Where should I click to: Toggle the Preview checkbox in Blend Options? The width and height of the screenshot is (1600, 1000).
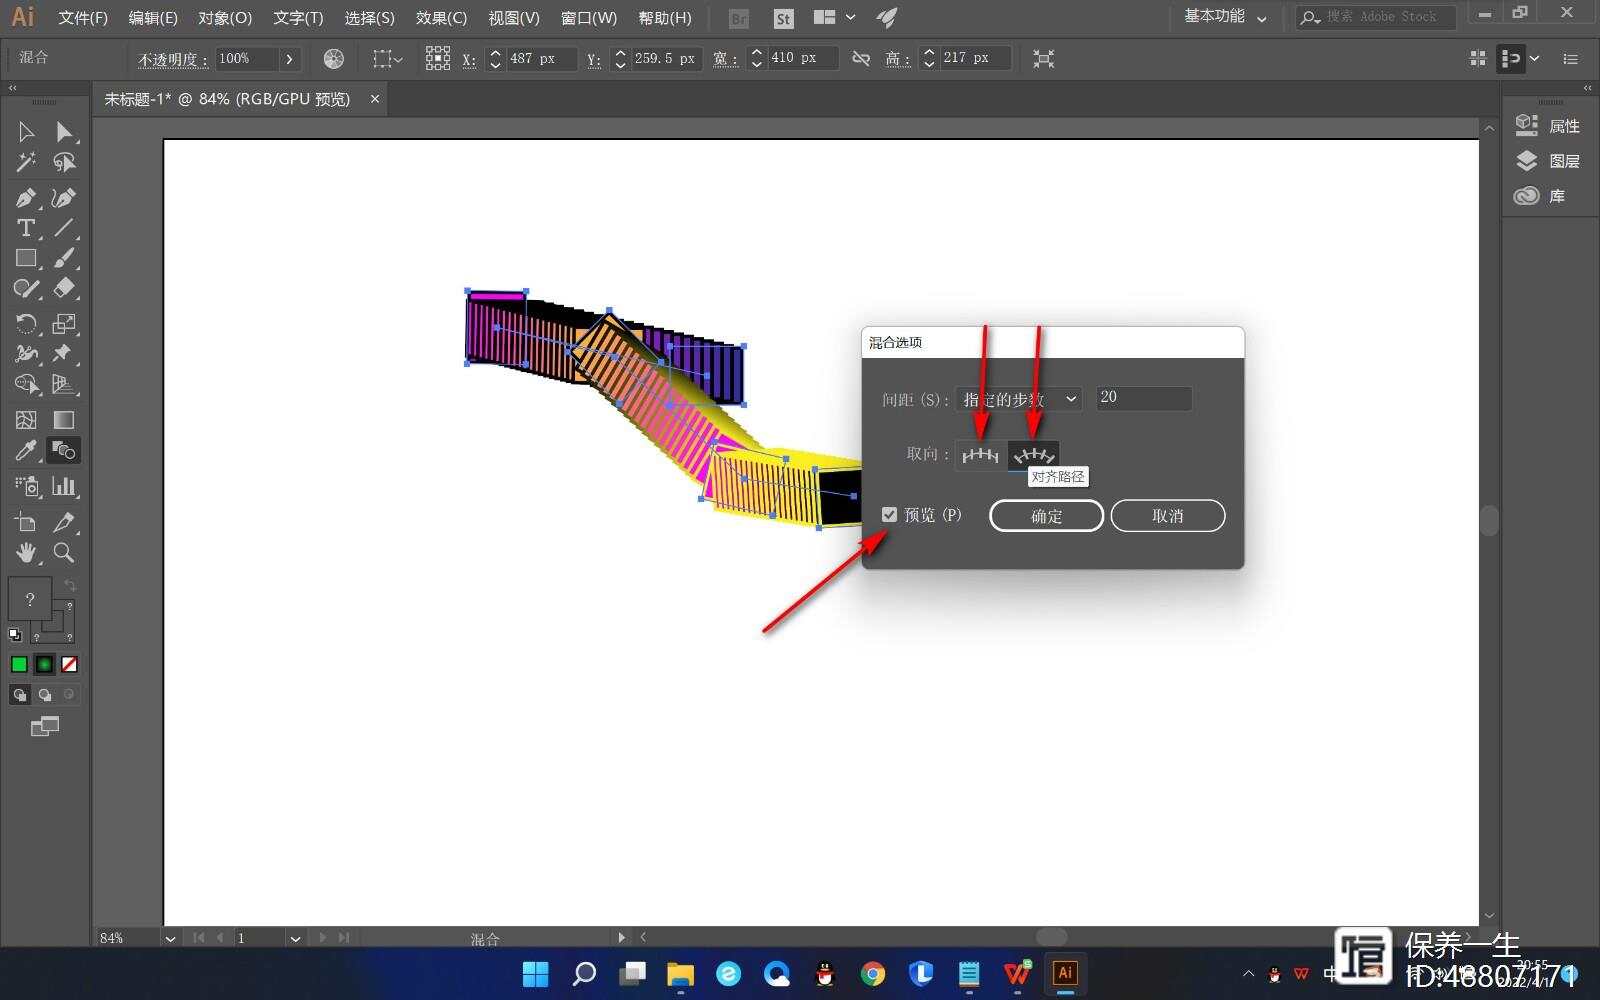pyautogui.click(x=889, y=515)
